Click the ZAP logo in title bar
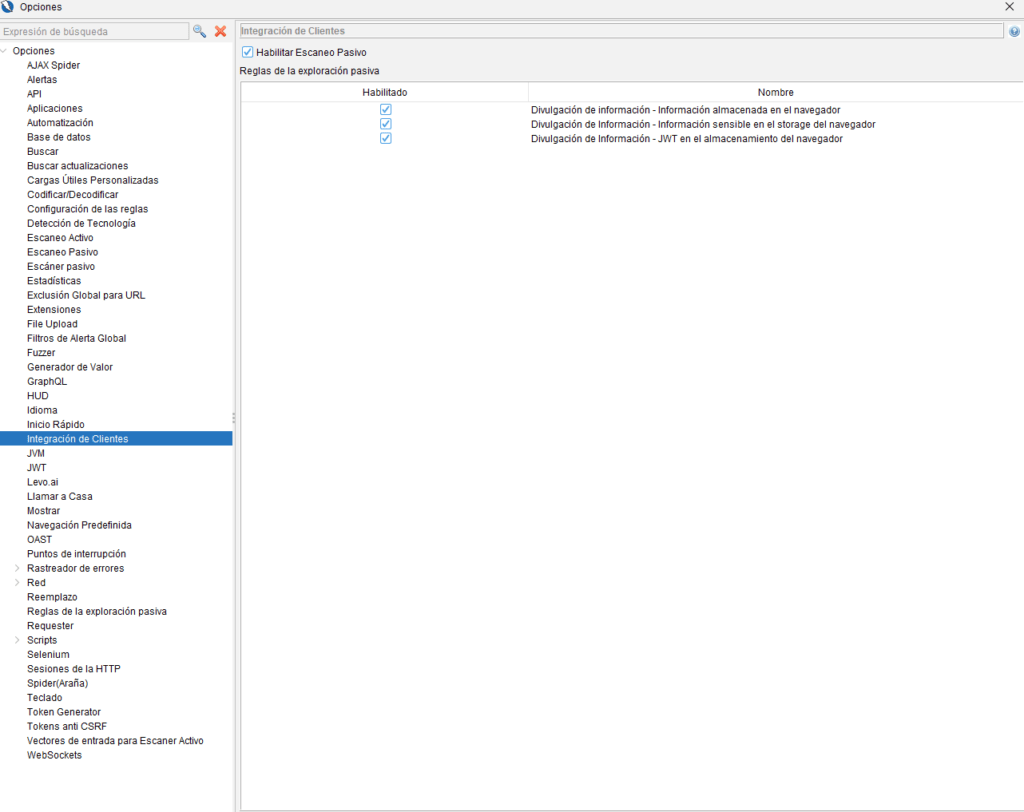1024x812 pixels. (9, 7)
